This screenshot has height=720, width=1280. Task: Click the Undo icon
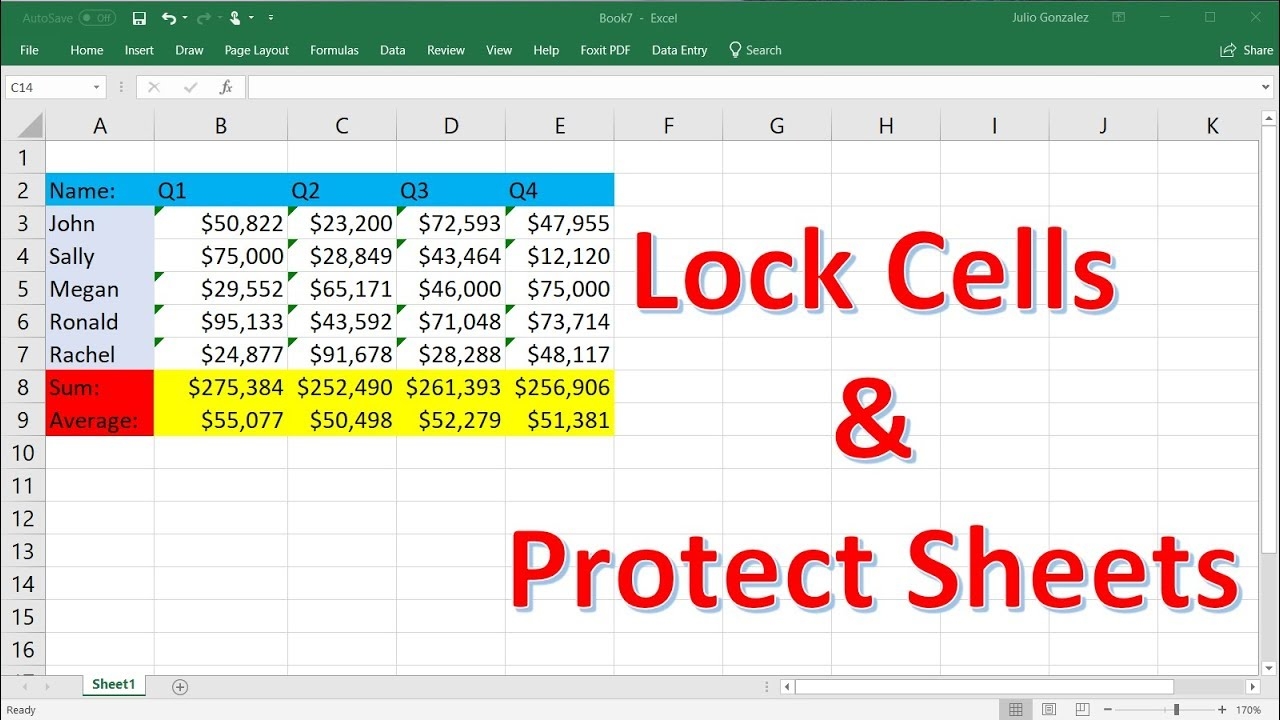tap(169, 18)
